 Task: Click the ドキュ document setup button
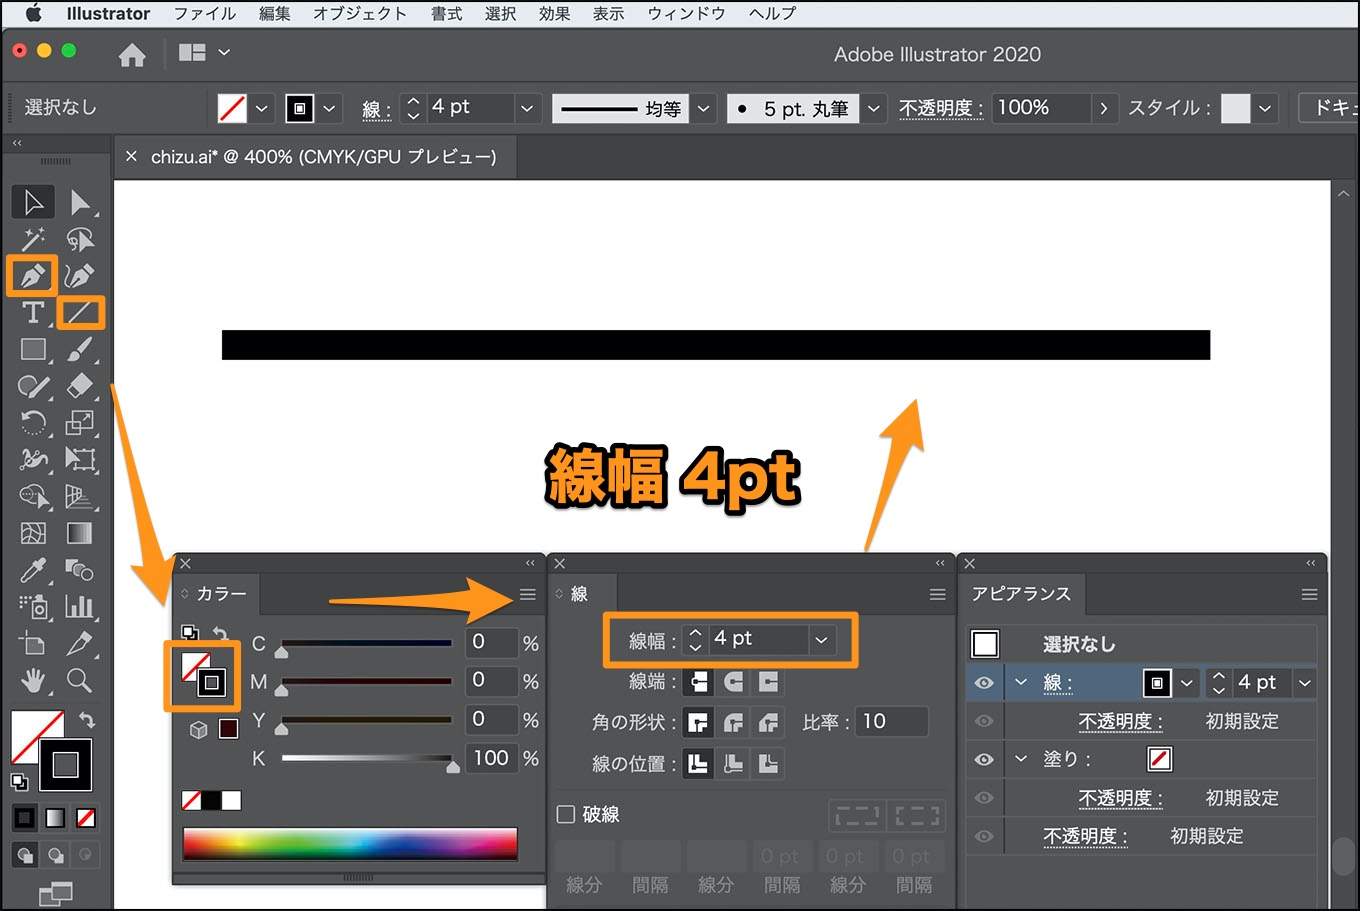click(1329, 108)
